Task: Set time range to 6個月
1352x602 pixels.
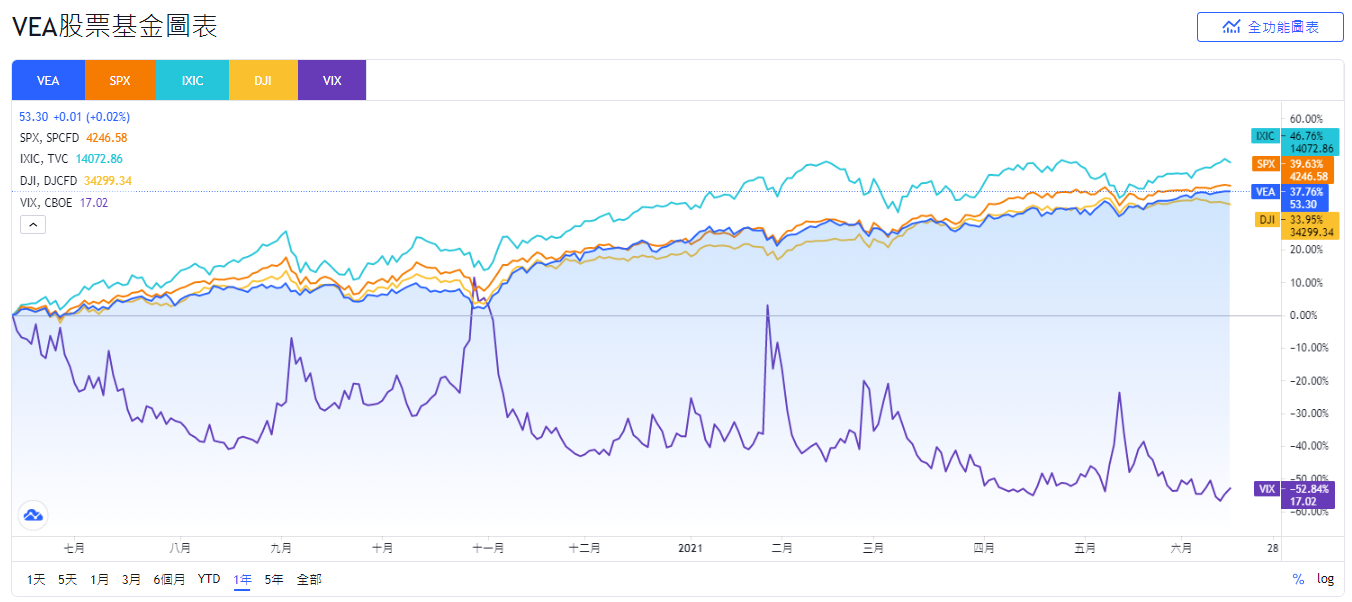Action: (x=169, y=579)
